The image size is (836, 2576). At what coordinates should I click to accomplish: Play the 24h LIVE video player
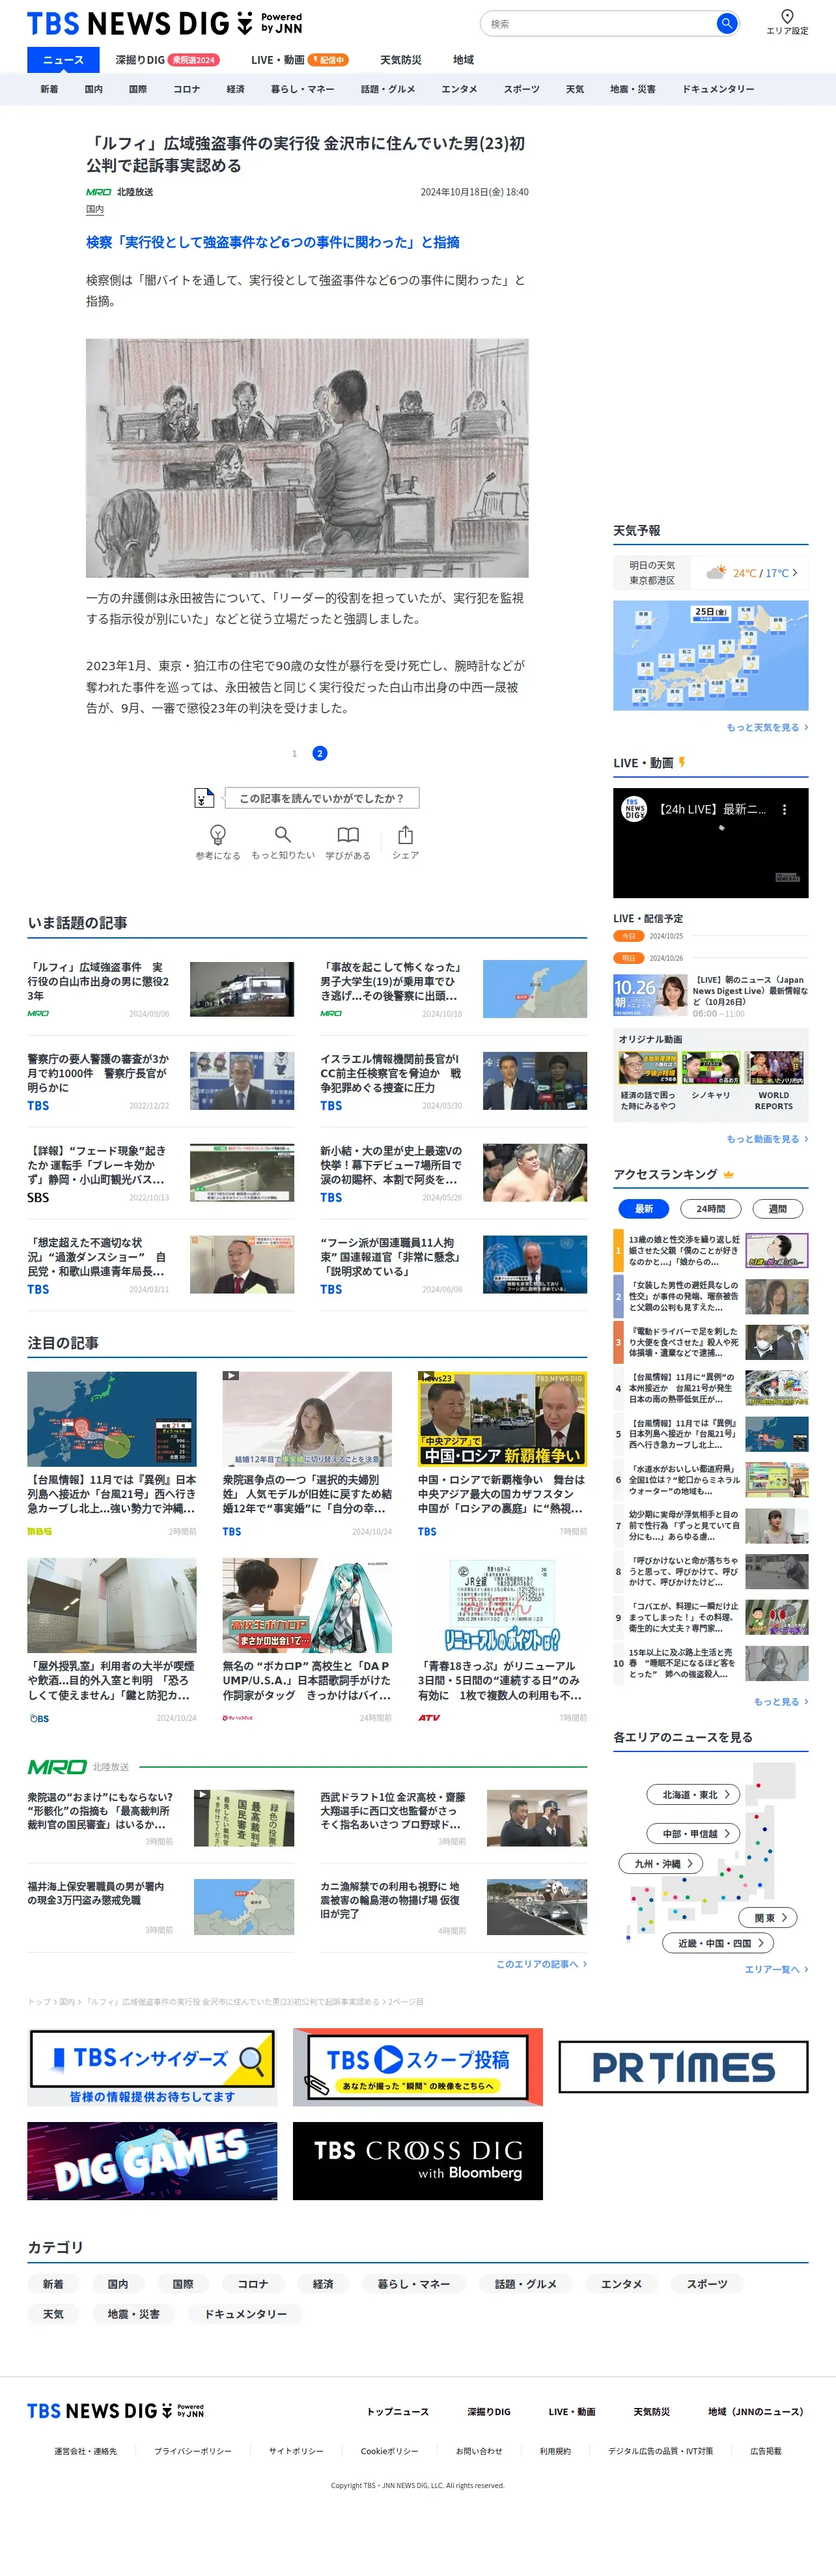pos(710,843)
